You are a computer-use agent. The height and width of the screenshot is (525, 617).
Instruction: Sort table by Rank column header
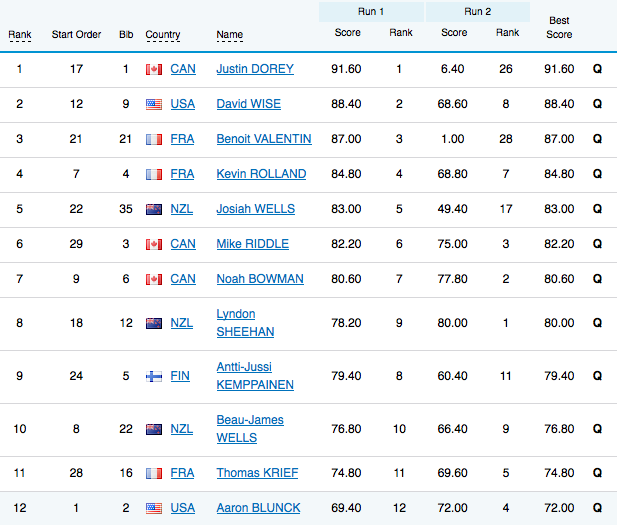tap(20, 35)
